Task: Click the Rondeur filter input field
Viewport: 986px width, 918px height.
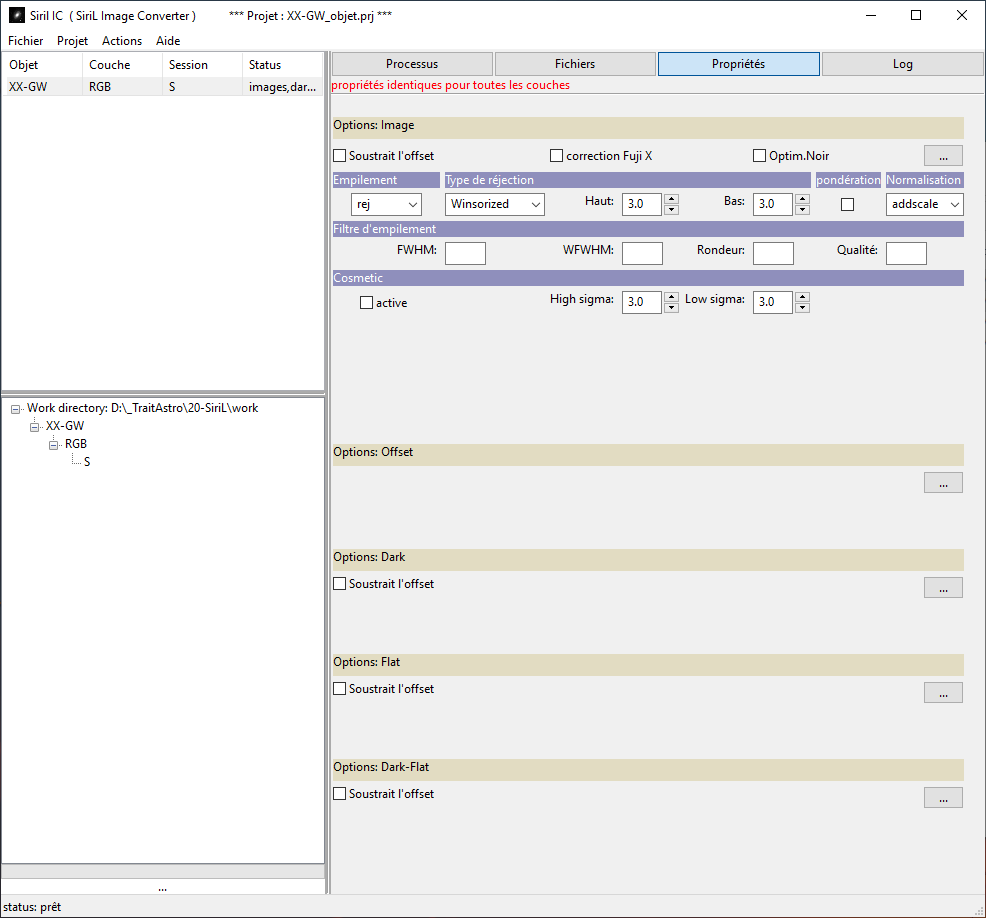Action: click(773, 253)
